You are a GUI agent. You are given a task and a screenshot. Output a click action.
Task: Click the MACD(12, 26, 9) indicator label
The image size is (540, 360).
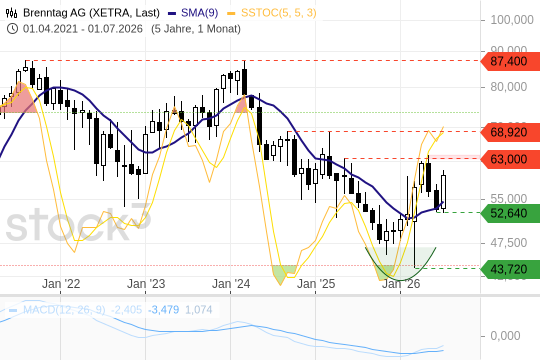point(64,310)
